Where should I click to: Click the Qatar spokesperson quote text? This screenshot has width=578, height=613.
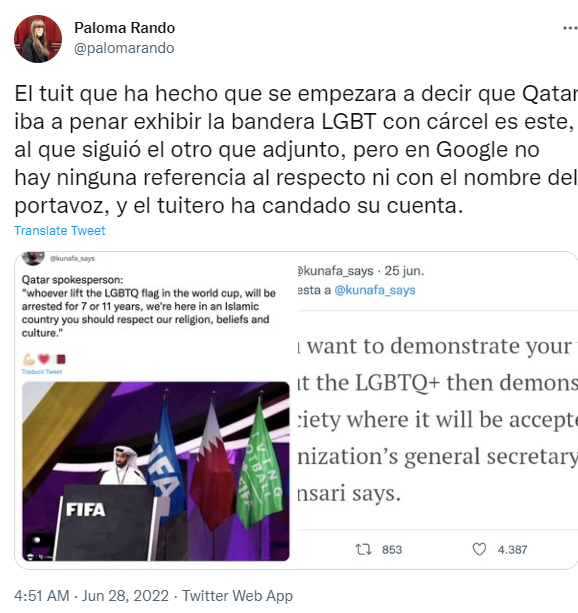pyautogui.click(x=149, y=306)
